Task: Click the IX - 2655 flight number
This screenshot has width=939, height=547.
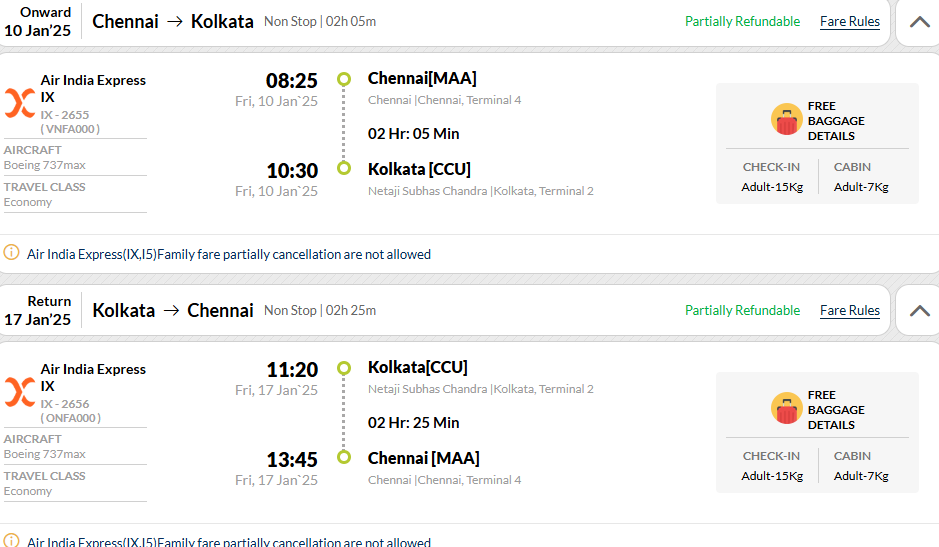Action: pos(65,114)
